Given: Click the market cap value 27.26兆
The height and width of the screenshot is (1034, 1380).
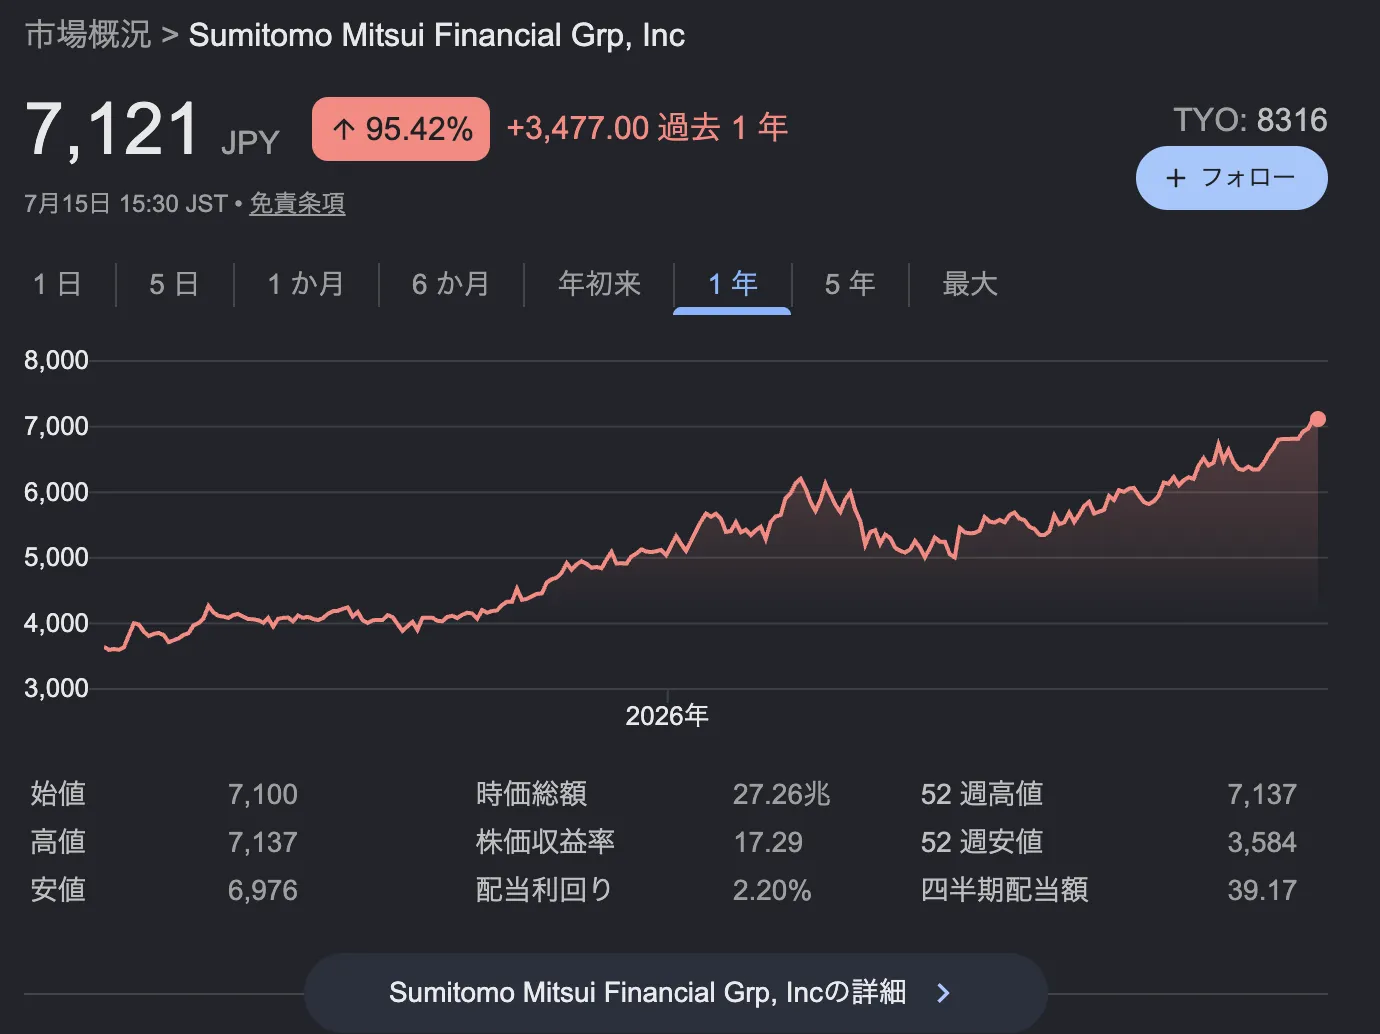Looking at the screenshot, I should (x=782, y=794).
